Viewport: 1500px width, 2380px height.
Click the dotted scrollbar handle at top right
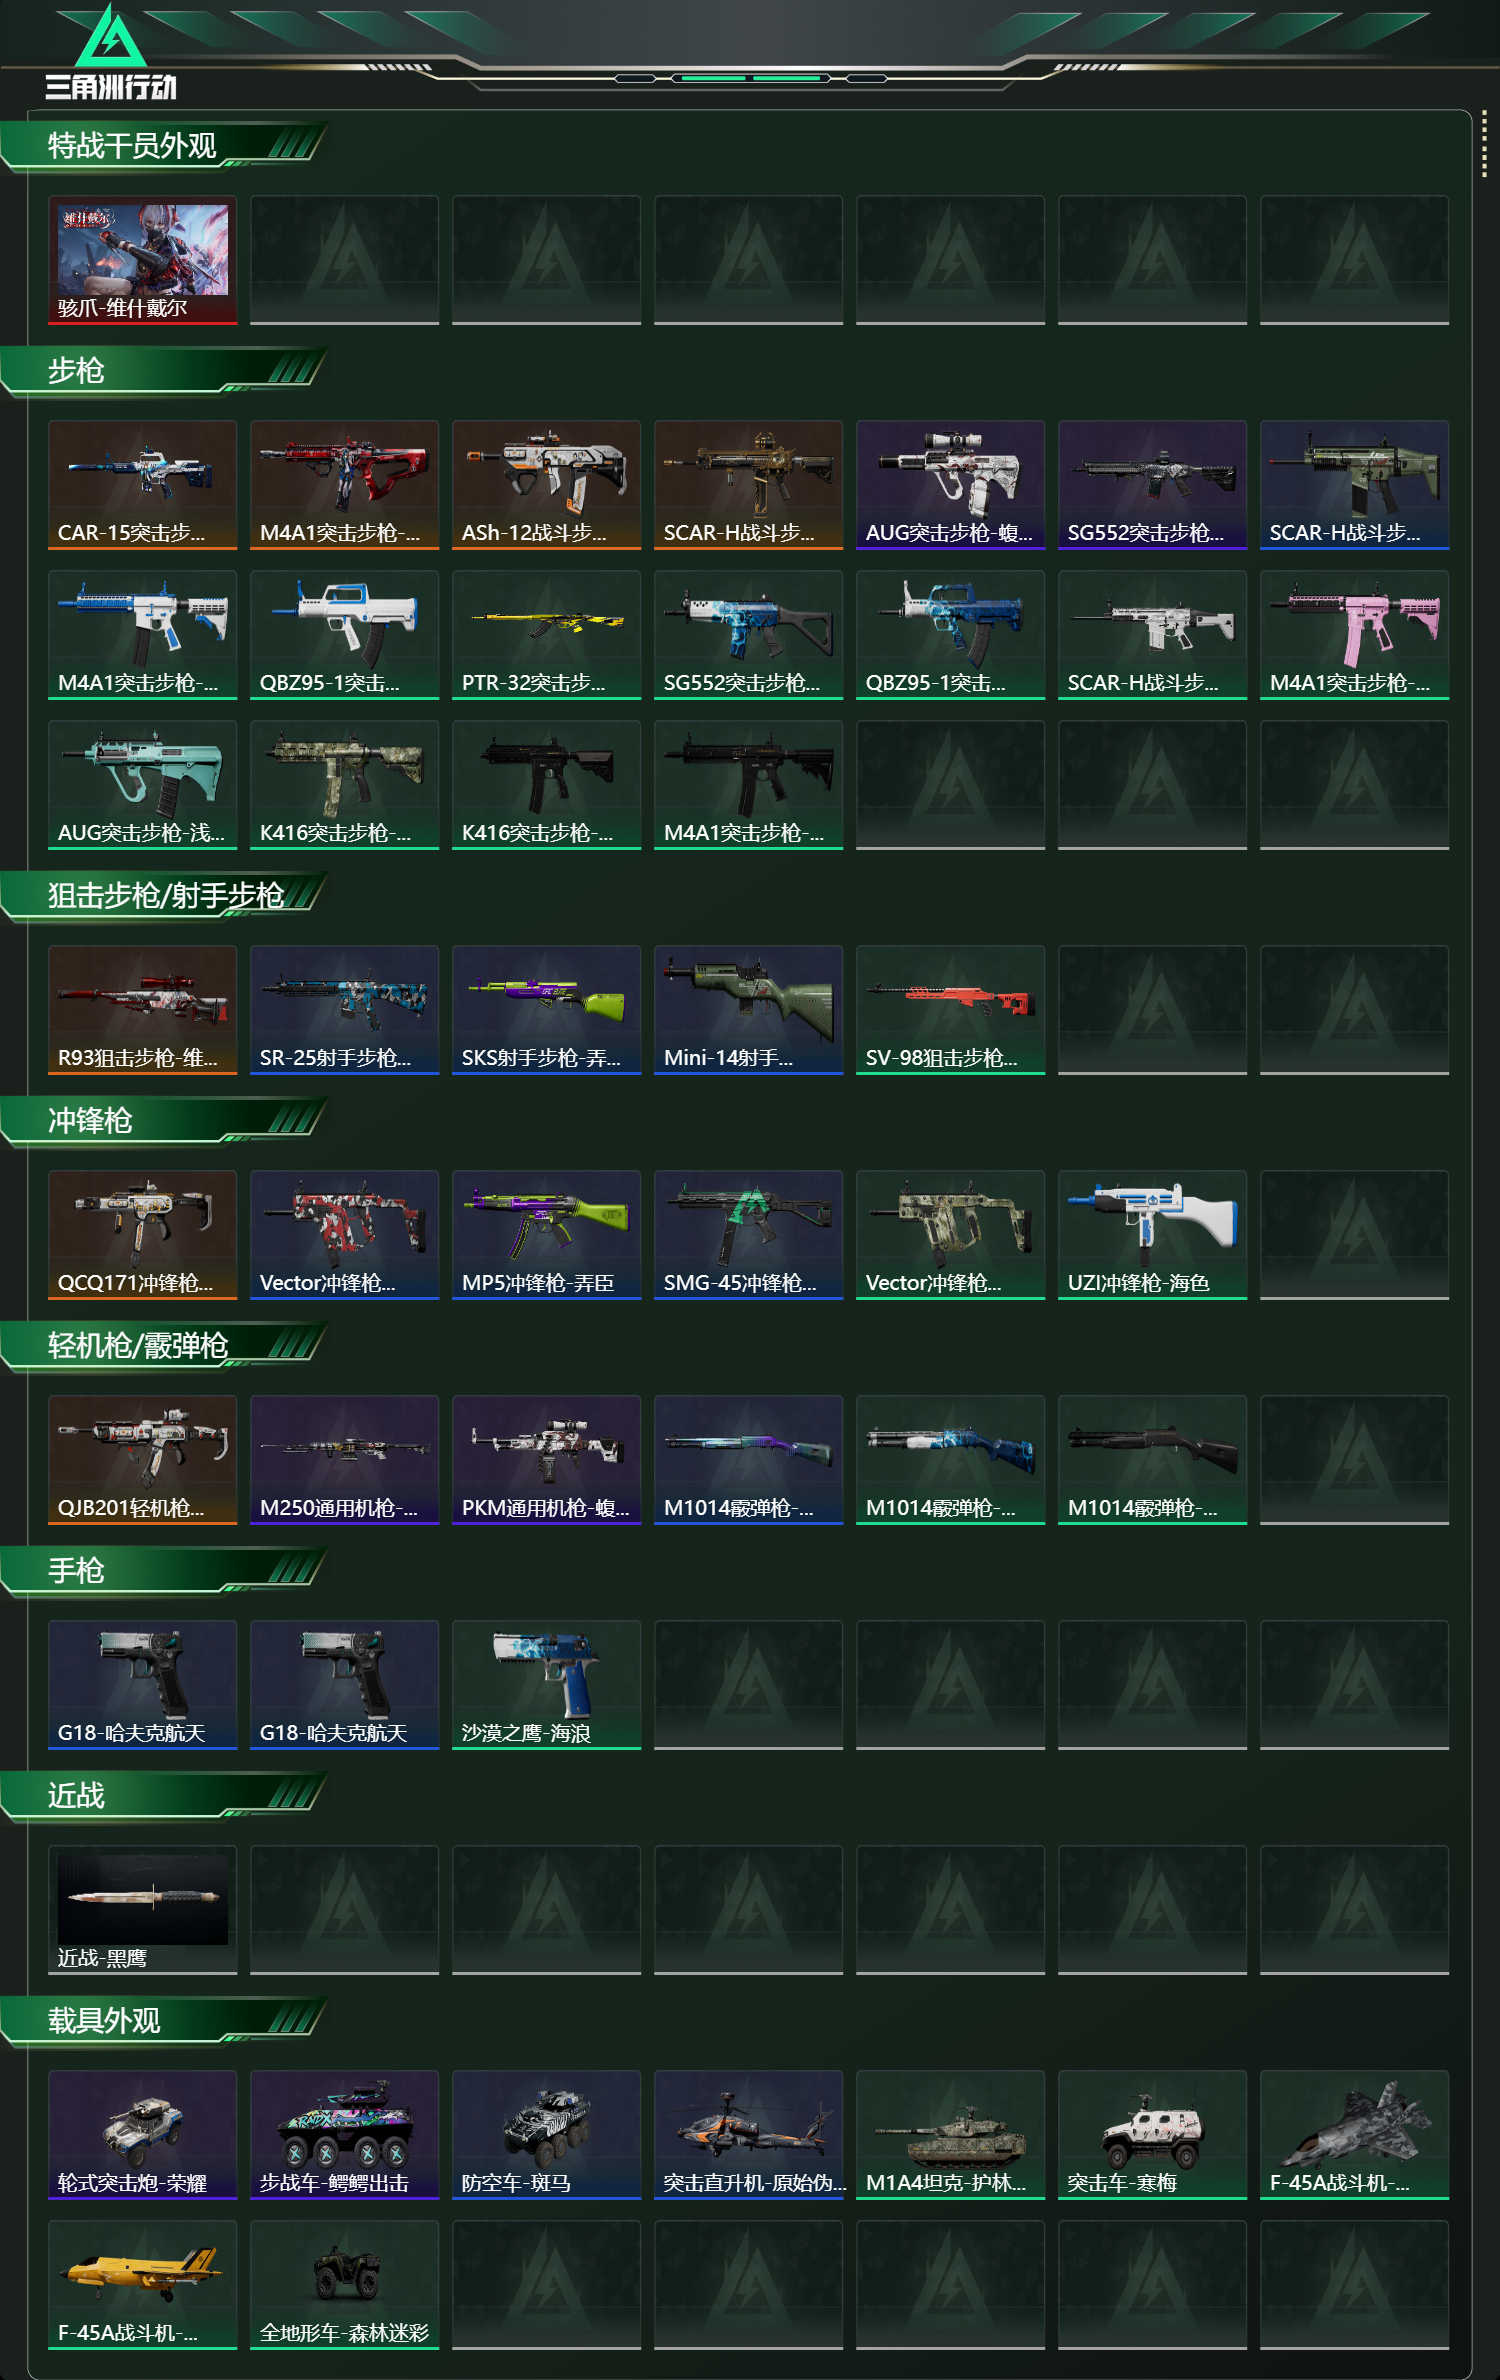point(1484,146)
